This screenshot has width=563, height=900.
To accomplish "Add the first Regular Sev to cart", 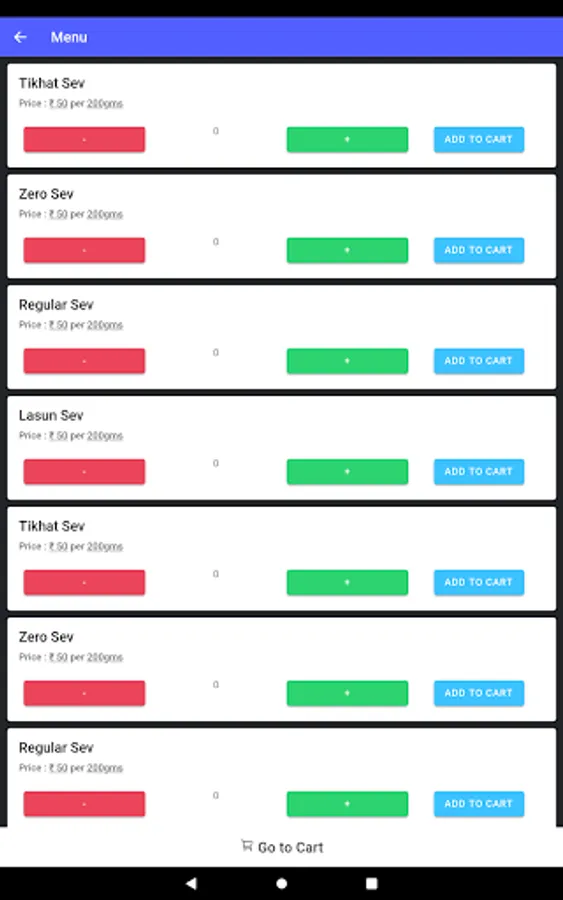I will [x=479, y=361].
